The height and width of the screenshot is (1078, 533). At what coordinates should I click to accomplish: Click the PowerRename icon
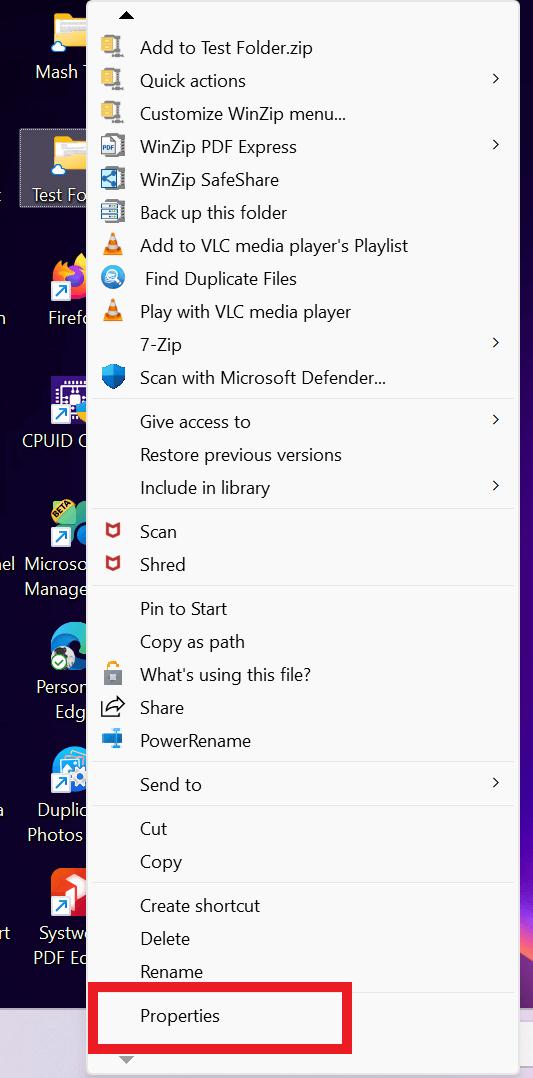click(113, 740)
